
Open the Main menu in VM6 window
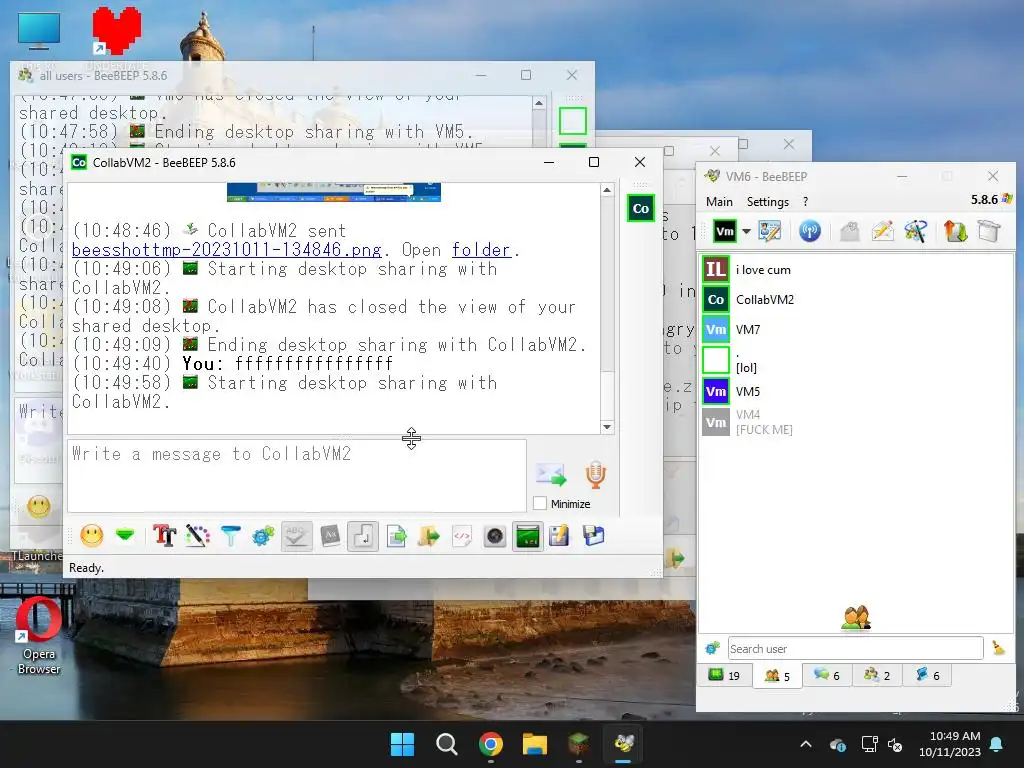(719, 202)
